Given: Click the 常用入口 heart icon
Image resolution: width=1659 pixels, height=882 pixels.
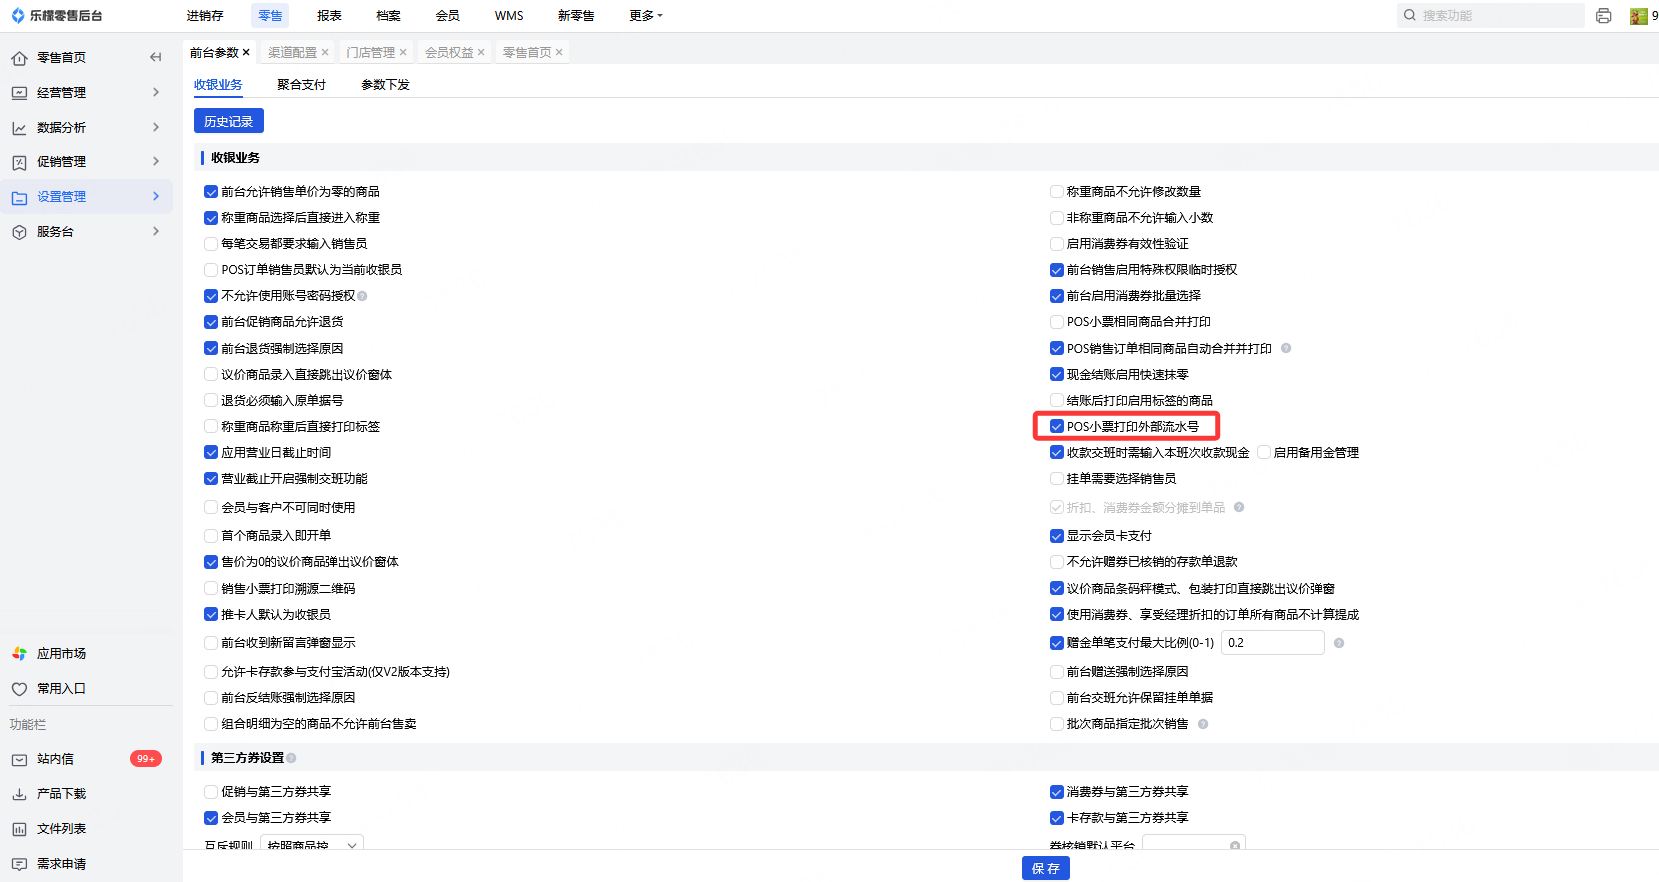Looking at the screenshot, I should tap(19, 689).
